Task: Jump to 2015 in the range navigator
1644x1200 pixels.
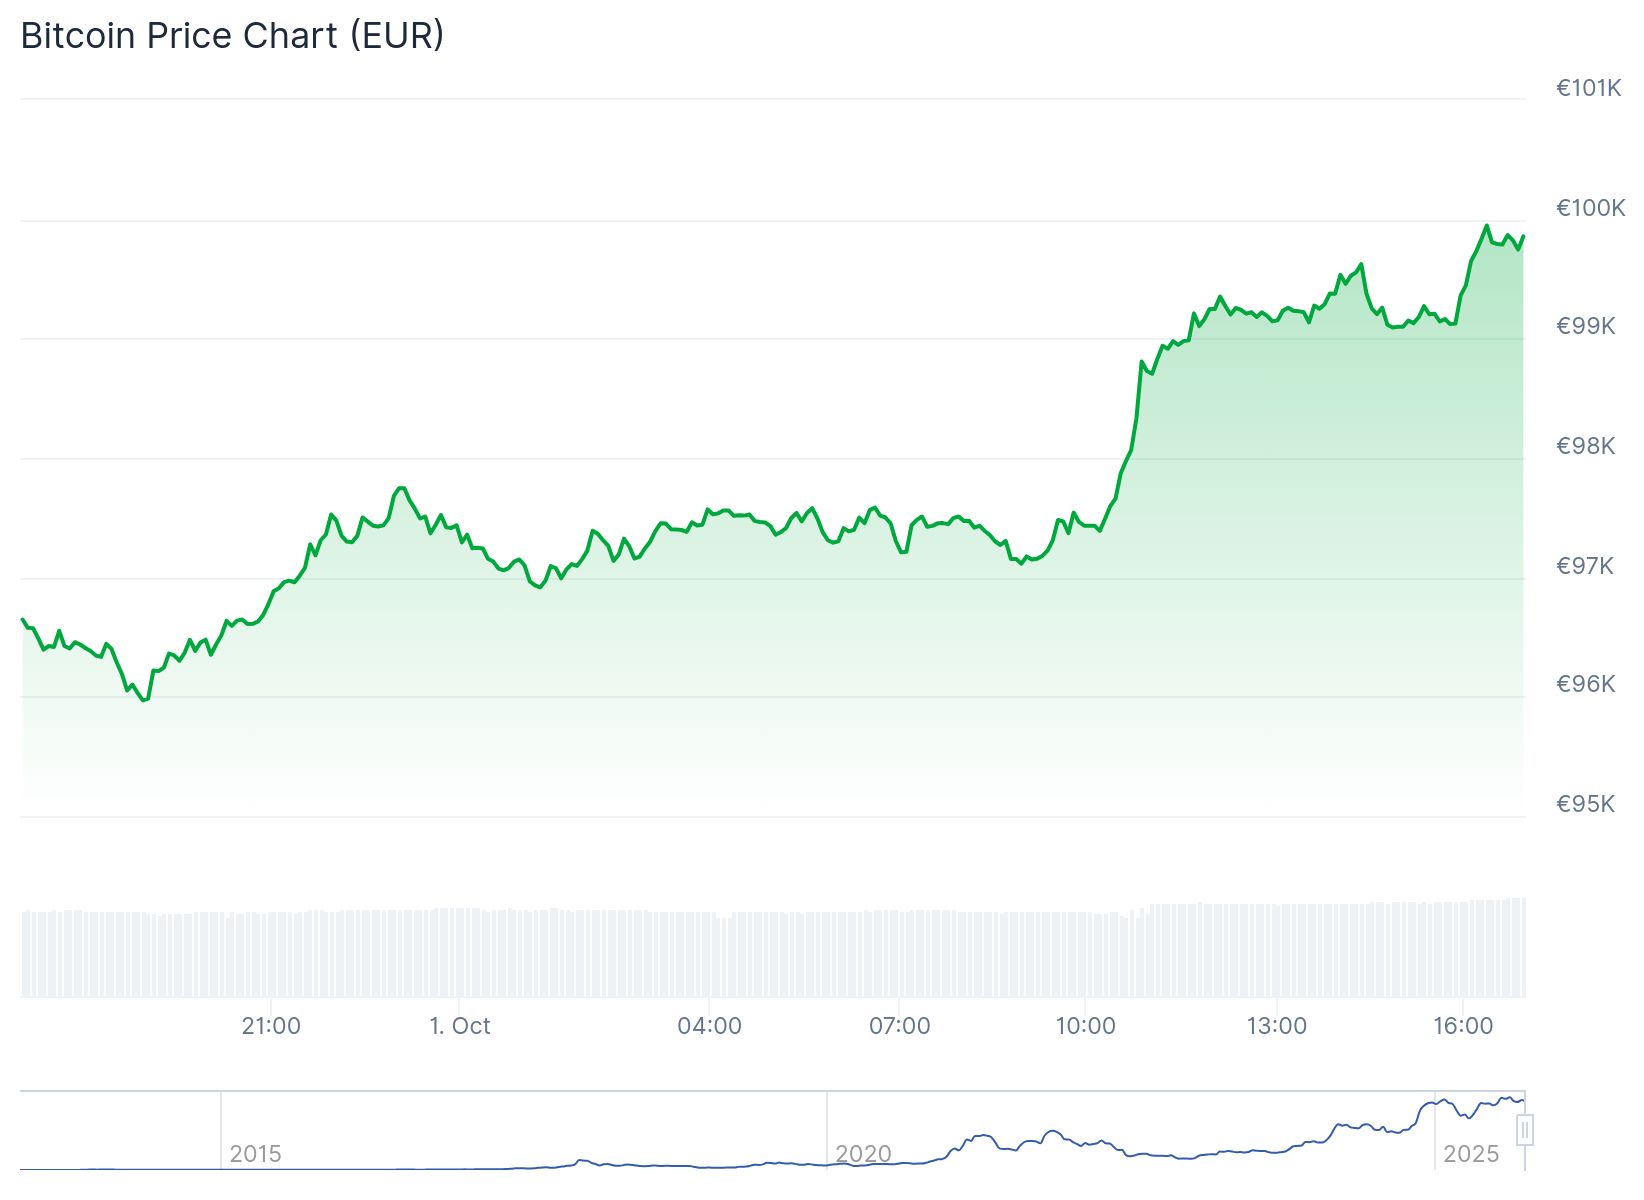Action: pyautogui.click(x=255, y=1154)
